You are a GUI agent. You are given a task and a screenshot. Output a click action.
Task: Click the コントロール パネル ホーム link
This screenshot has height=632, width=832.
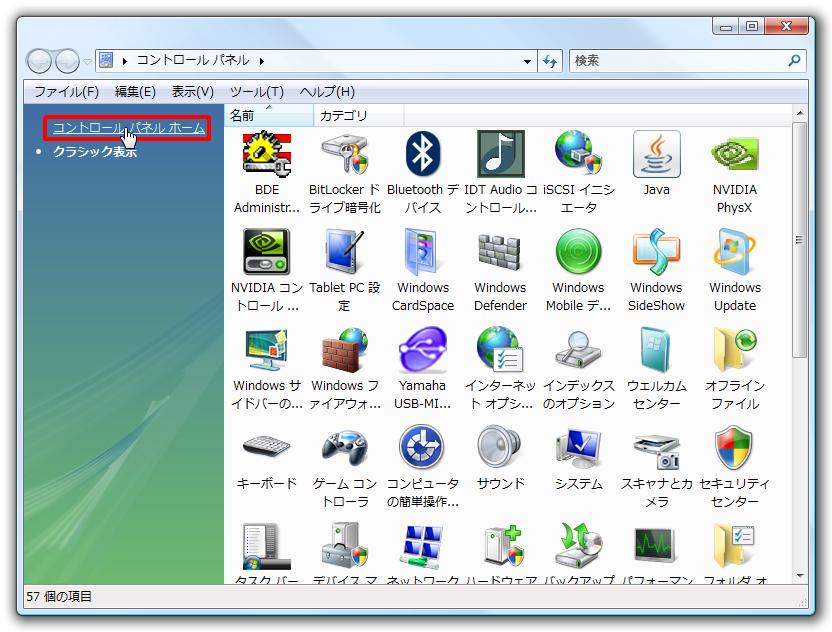(x=128, y=128)
